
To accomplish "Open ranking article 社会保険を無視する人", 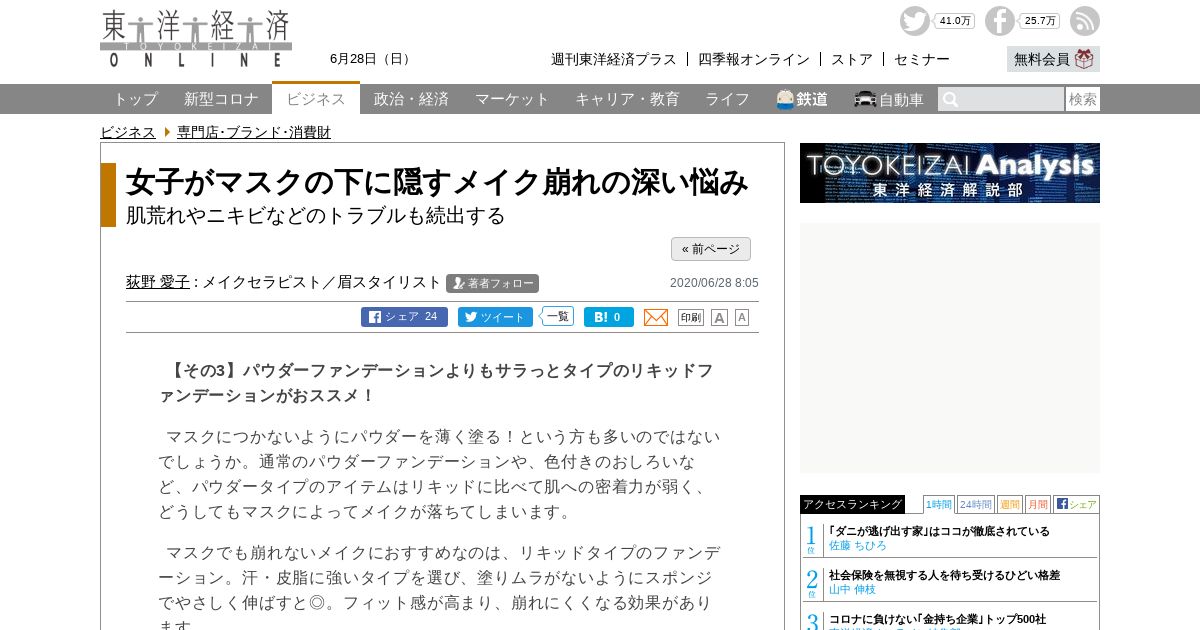I will pos(944,575).
